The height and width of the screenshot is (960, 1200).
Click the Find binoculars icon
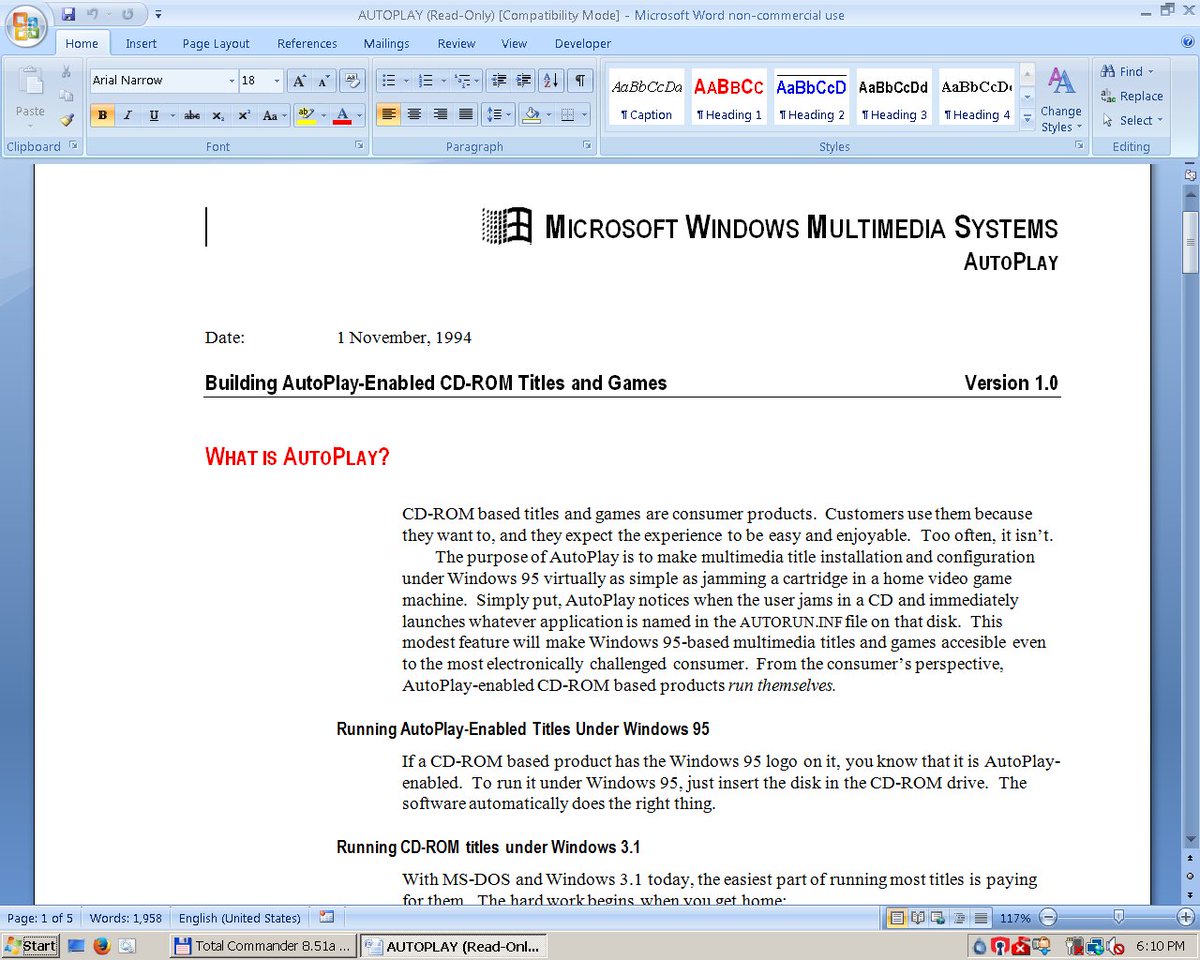1108,72
